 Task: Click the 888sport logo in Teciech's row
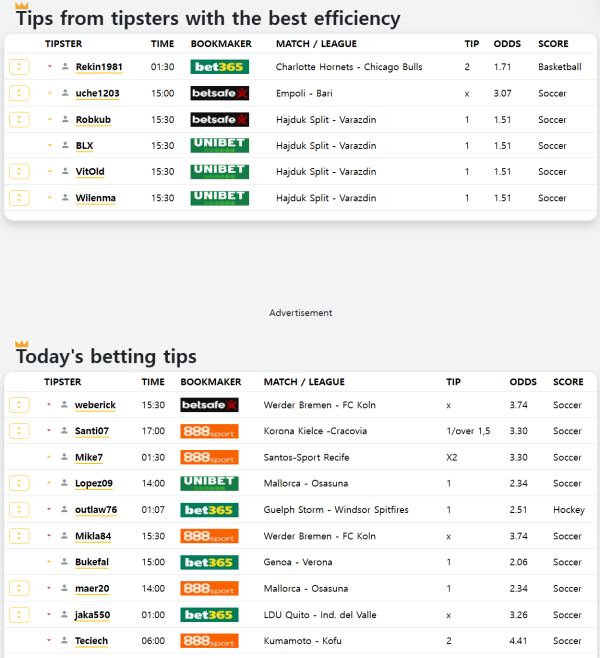click(x=209, y=640)
